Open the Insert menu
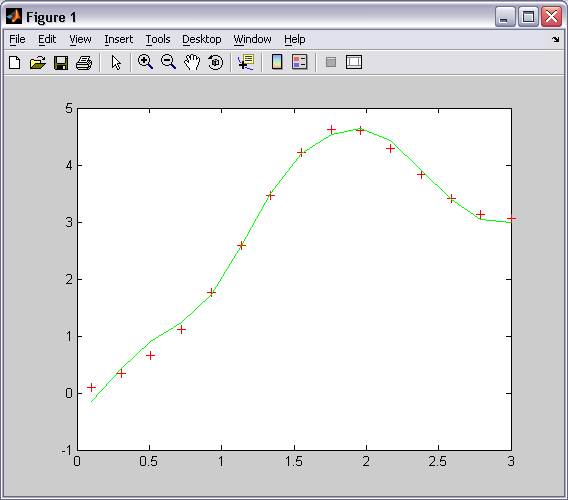The image size is (568, 500). click(x=118, y=39)
